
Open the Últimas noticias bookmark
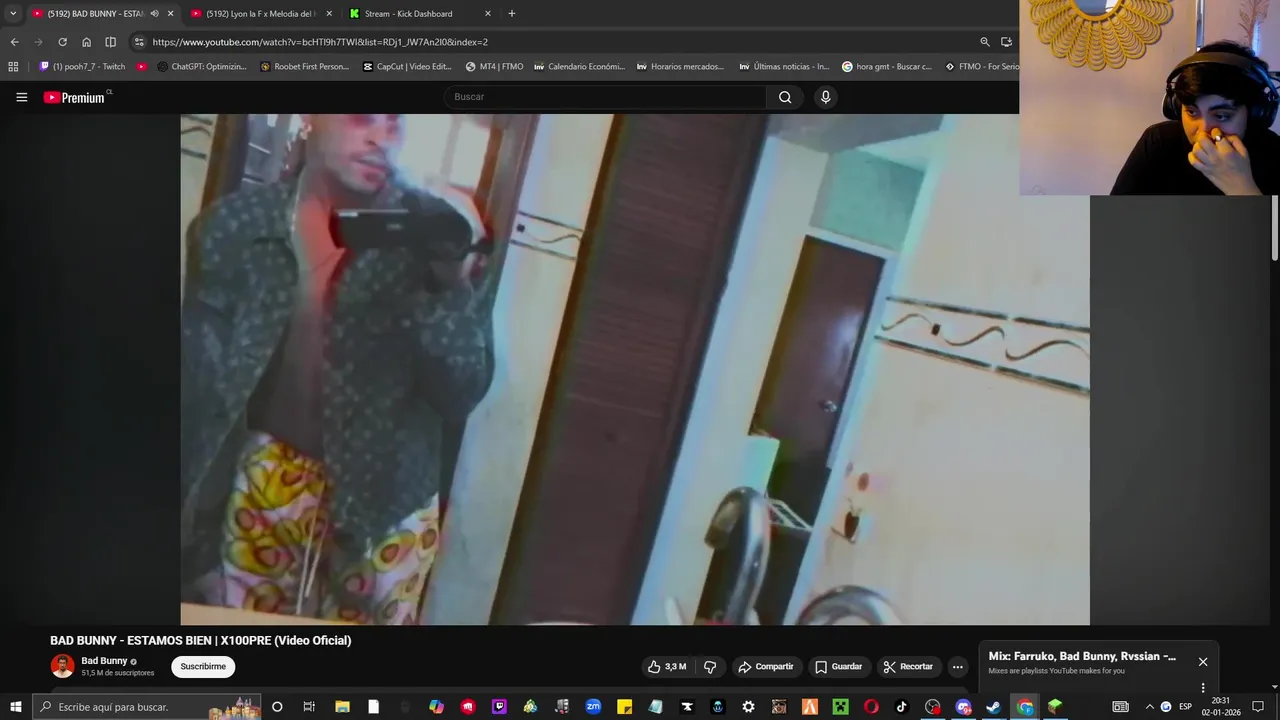click(784, 67)
